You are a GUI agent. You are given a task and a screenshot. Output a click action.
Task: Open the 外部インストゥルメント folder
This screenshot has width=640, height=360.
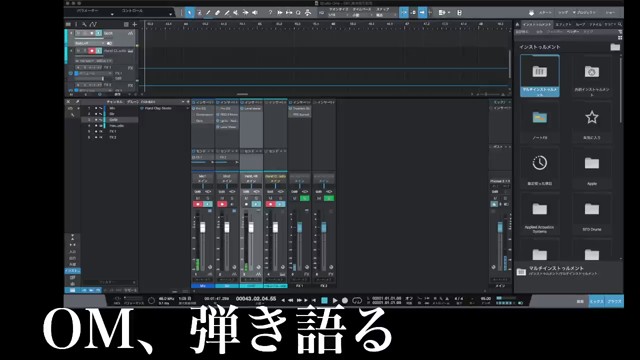(591, 76)
